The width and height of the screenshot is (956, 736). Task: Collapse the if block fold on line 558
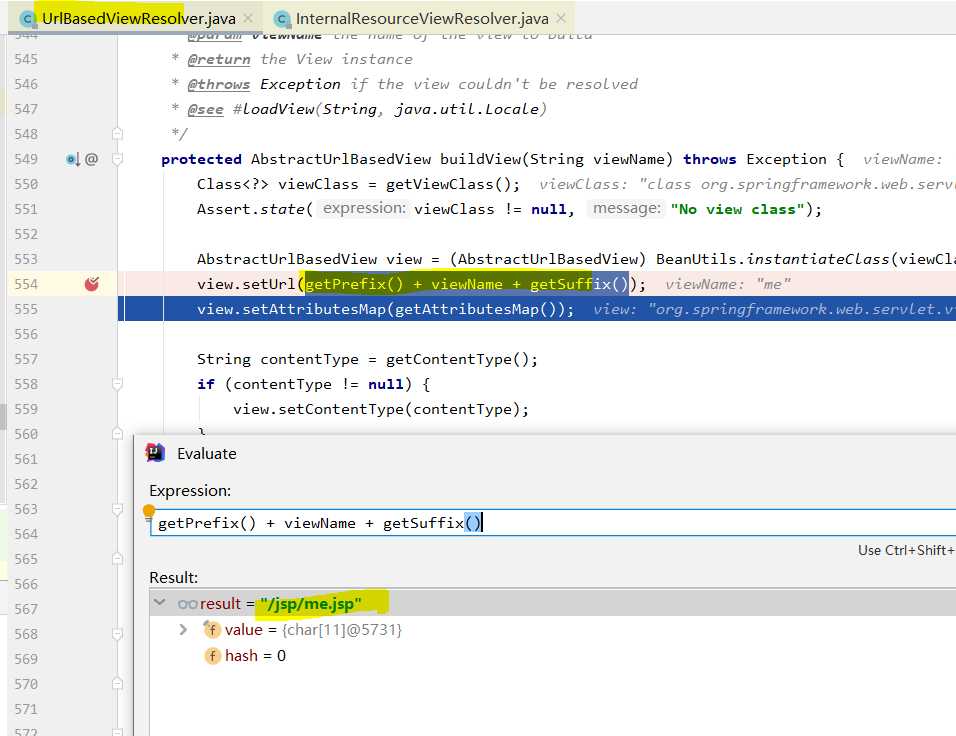118,384
